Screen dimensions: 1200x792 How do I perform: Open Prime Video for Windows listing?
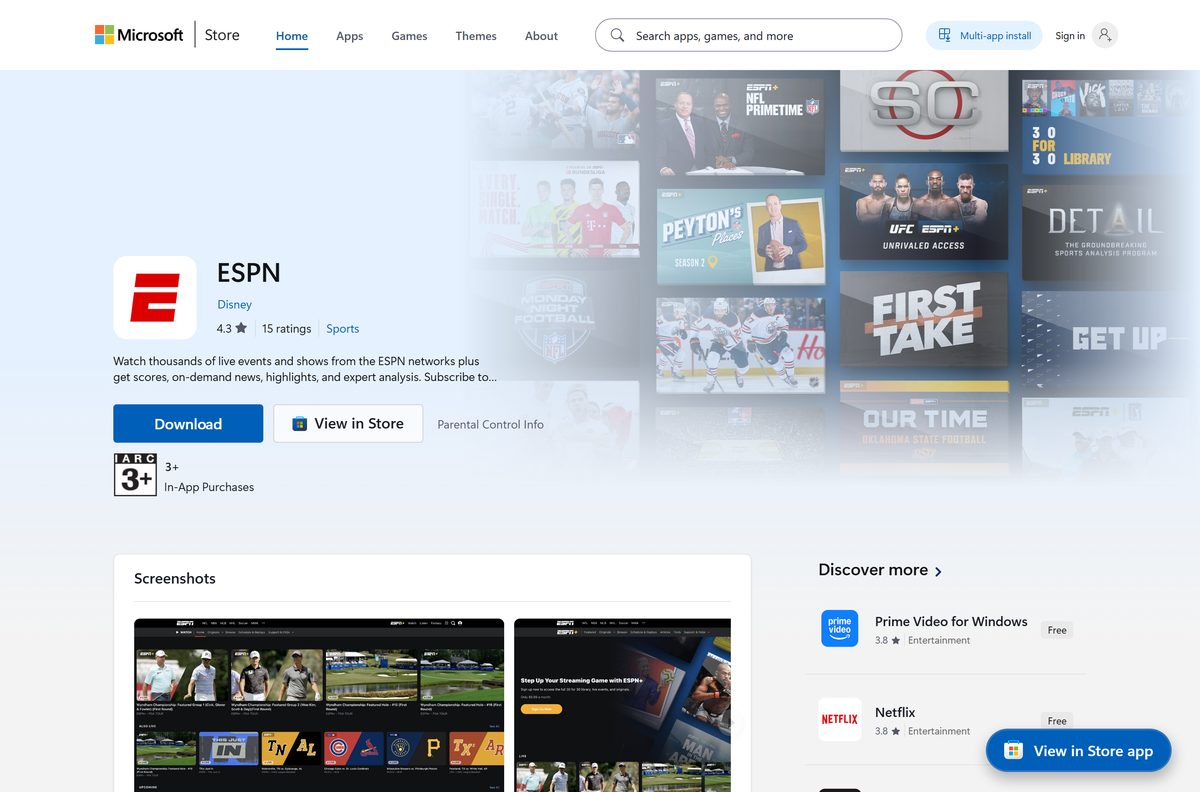pyautogui.click(x=951, y=621)
